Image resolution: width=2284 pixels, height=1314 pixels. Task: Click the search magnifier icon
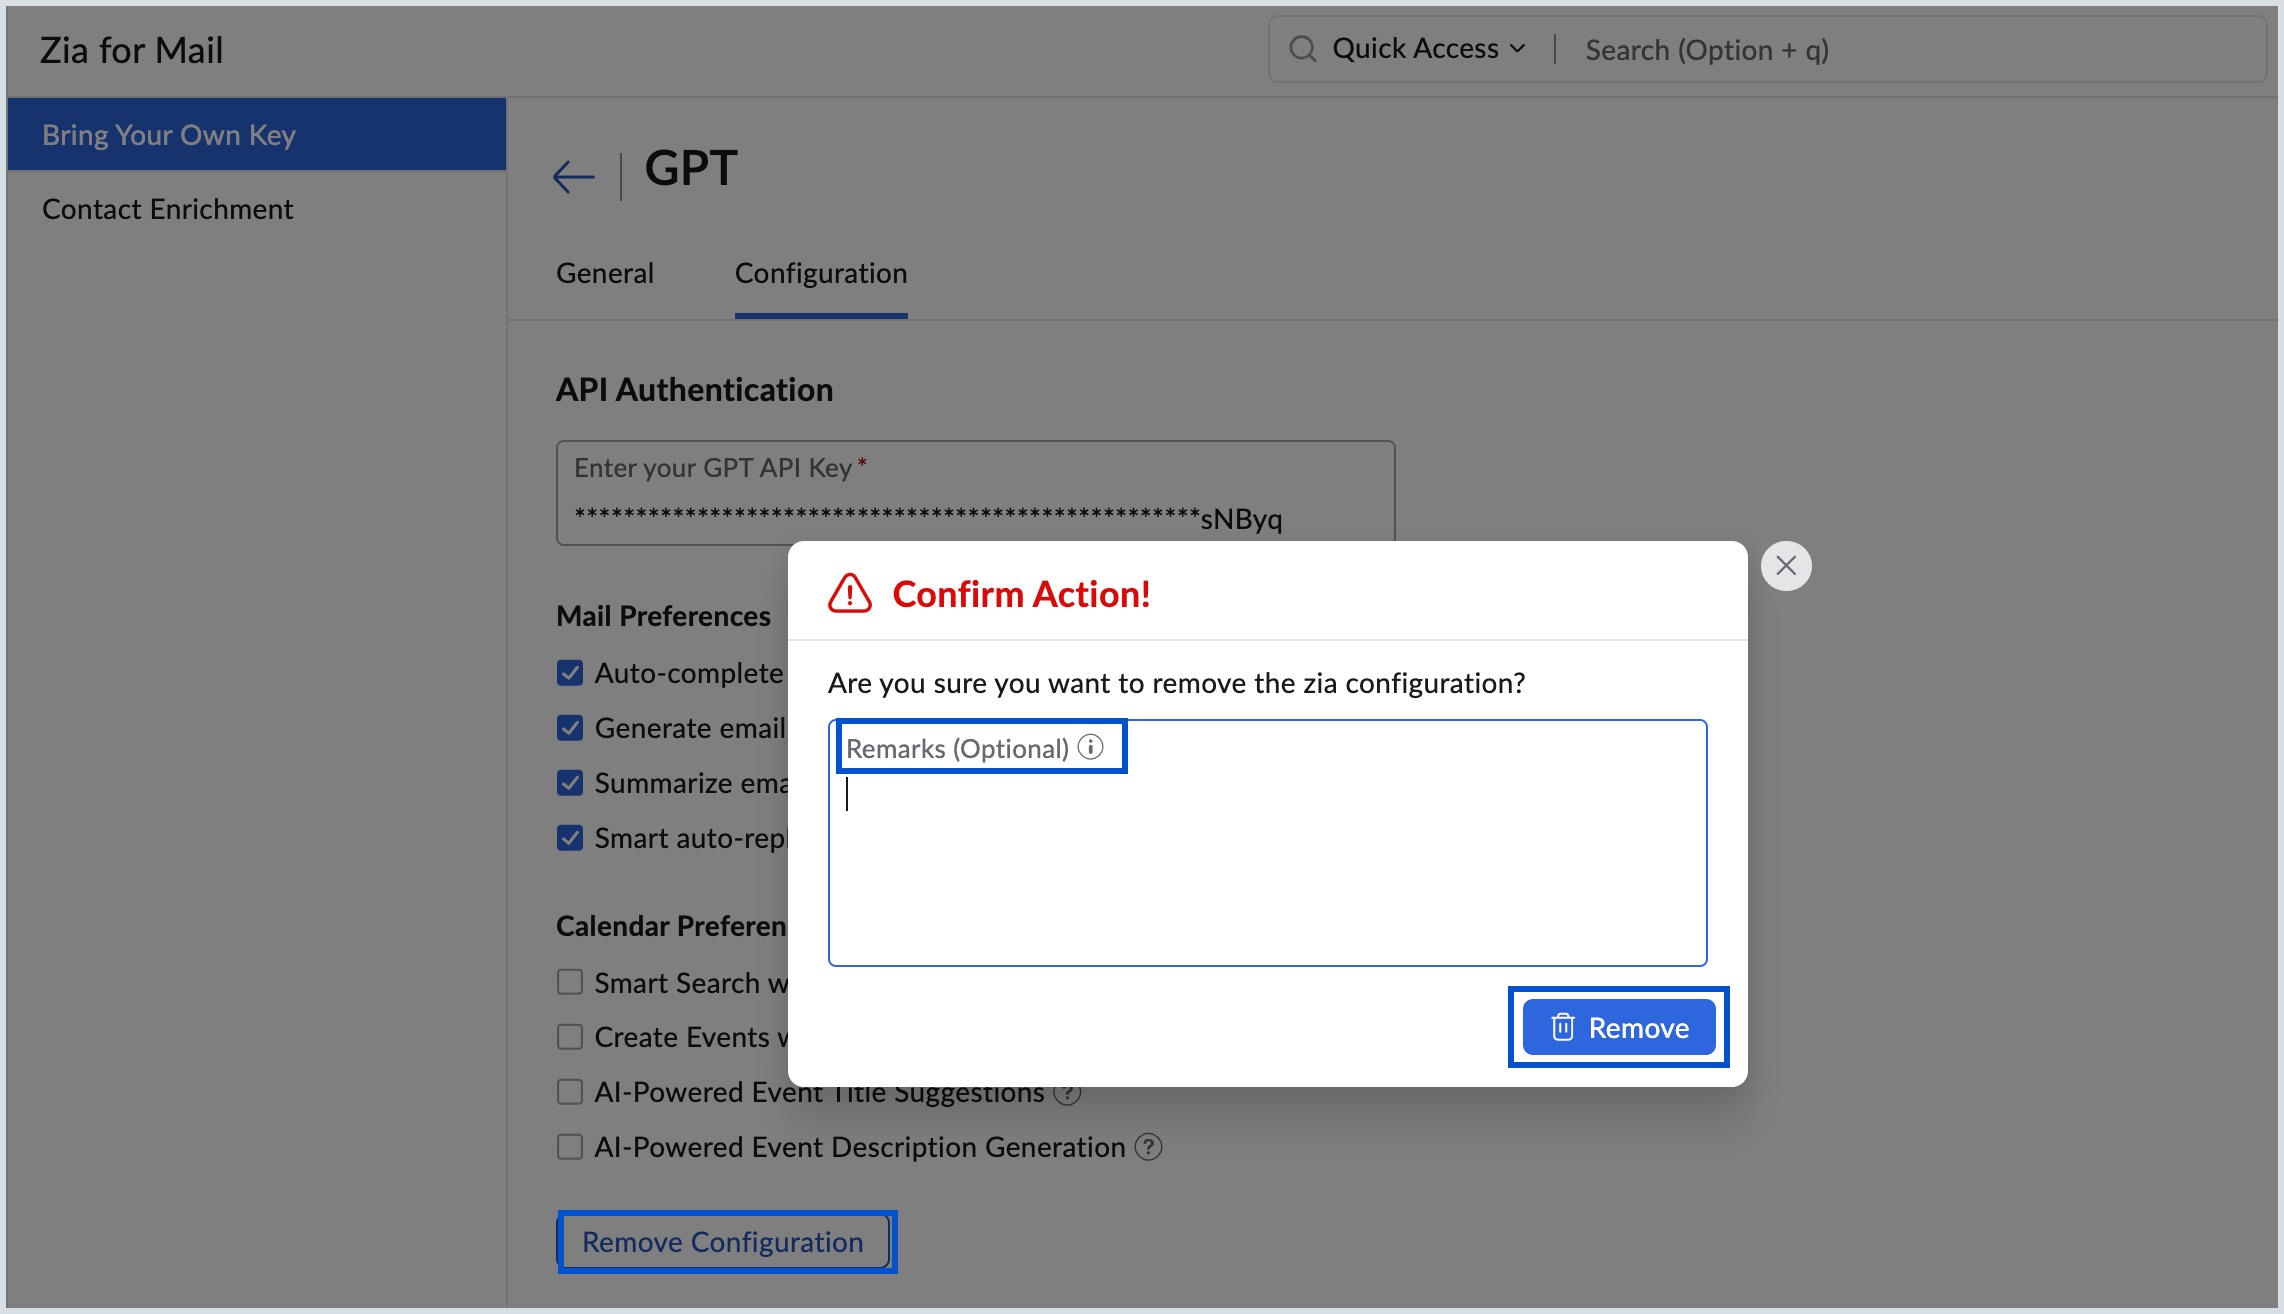pos(1302,48)
